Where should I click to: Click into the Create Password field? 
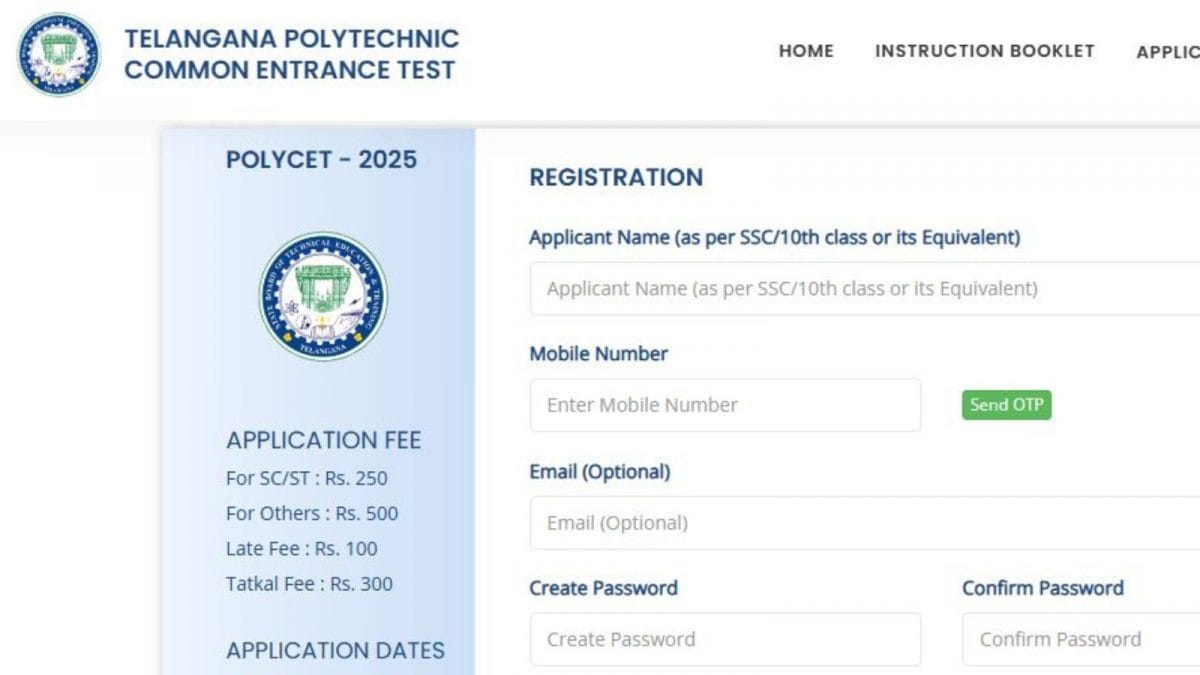[x=725, y=640]
